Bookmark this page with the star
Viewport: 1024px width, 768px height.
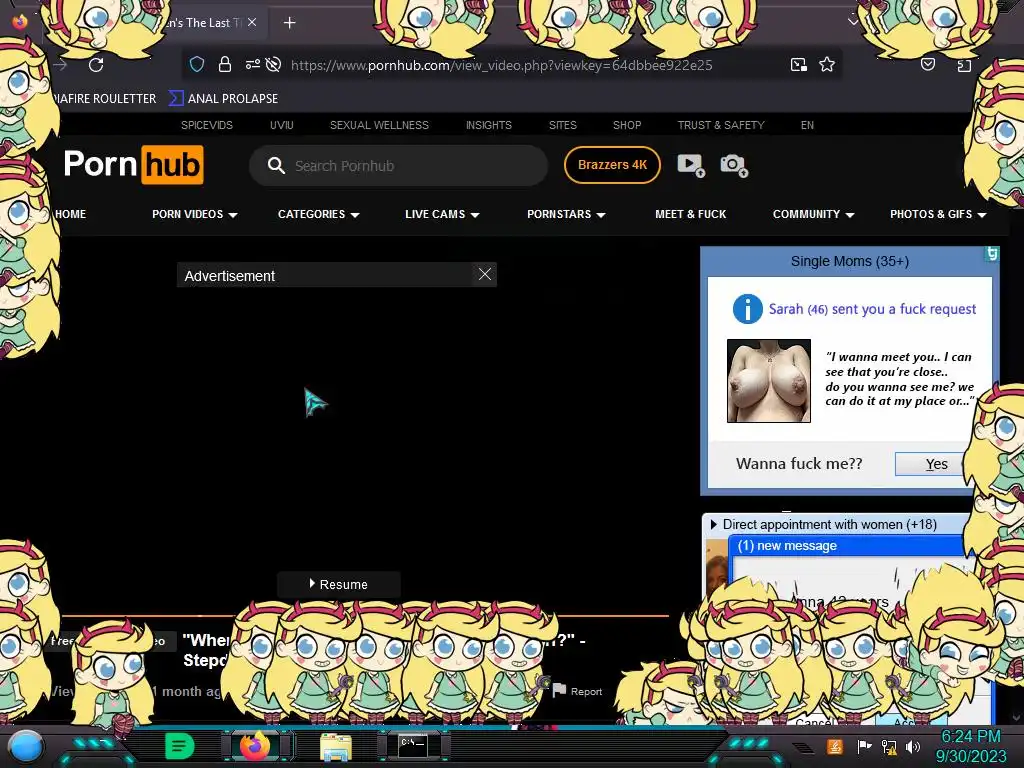(x=827, y=64)
